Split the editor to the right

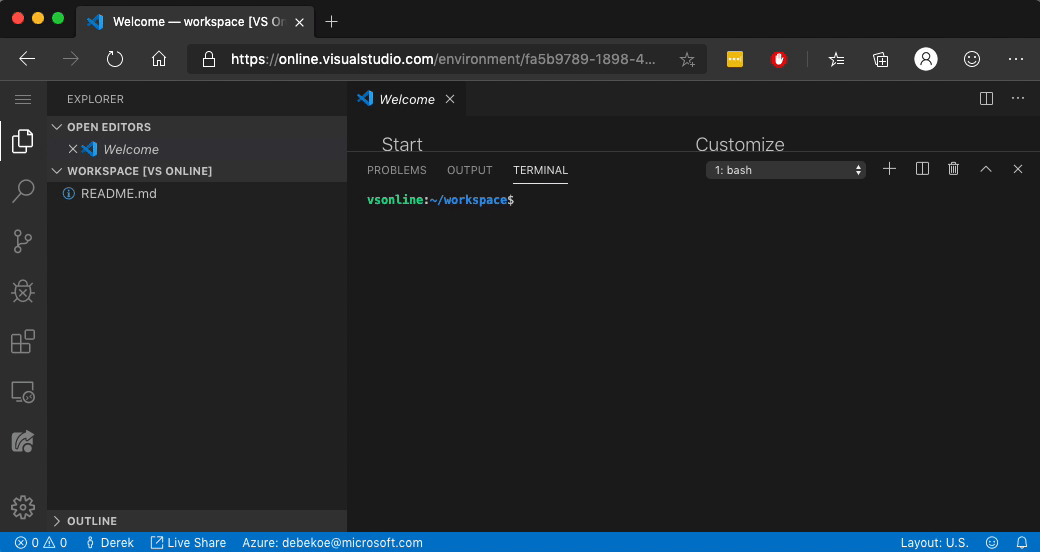coord(986,99)
